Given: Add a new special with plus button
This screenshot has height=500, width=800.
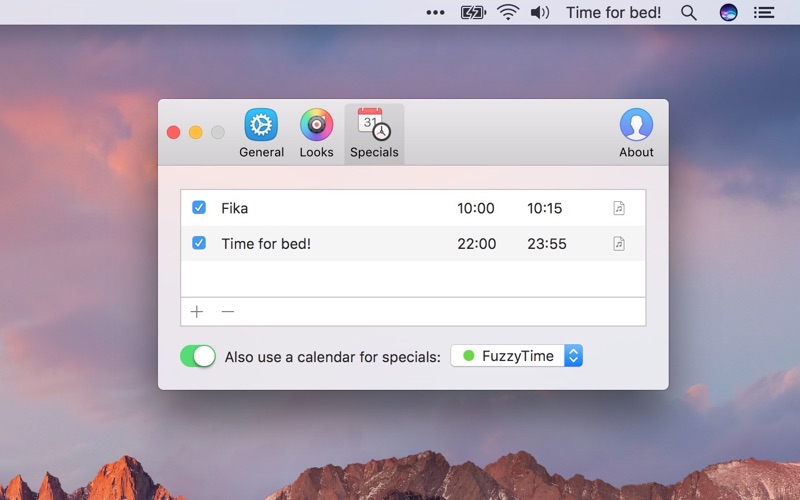Looking at the screenshot, I should coord(197,312).
